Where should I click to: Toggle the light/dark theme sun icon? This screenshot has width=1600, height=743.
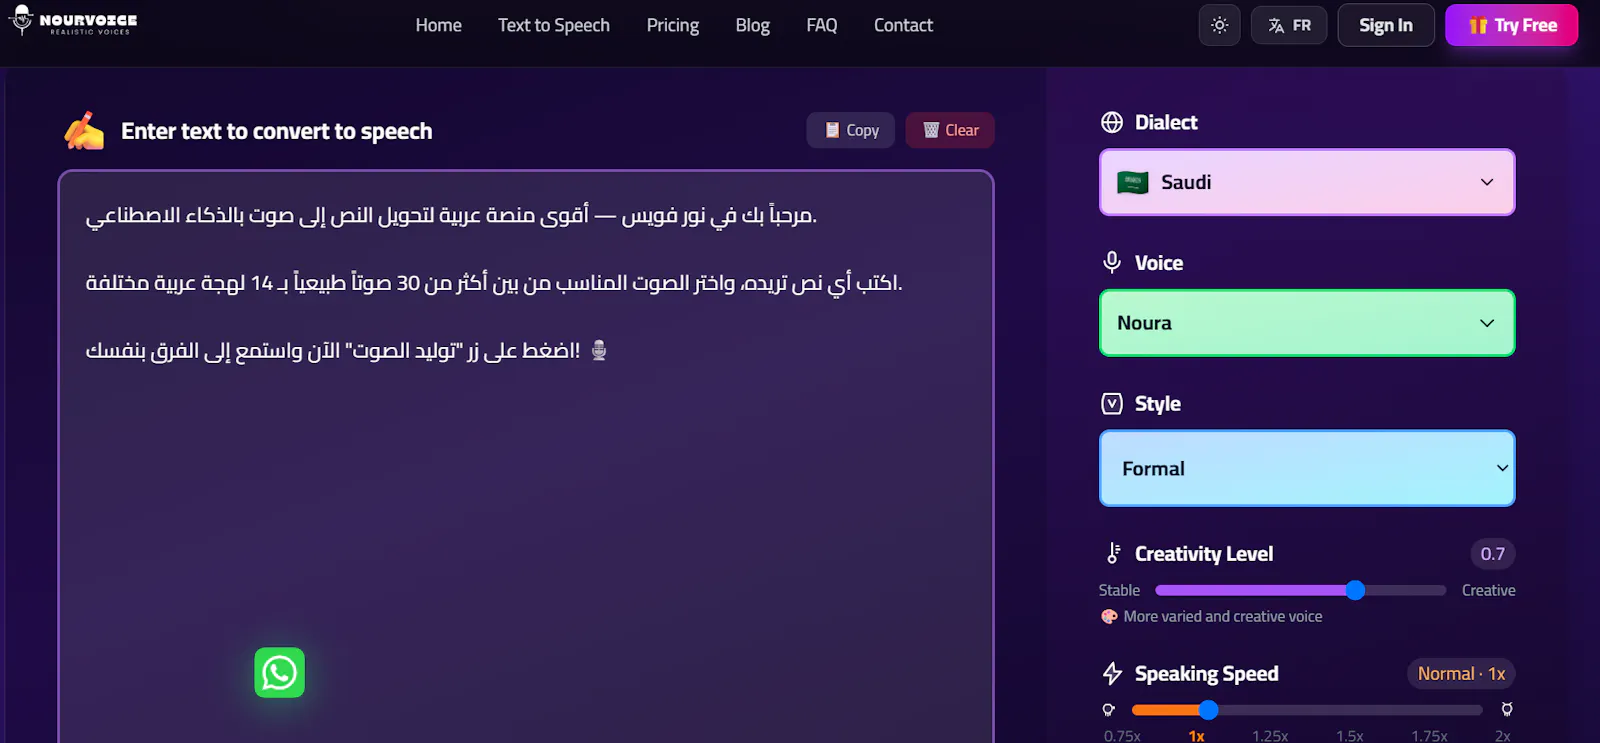tap(1219, 25)
